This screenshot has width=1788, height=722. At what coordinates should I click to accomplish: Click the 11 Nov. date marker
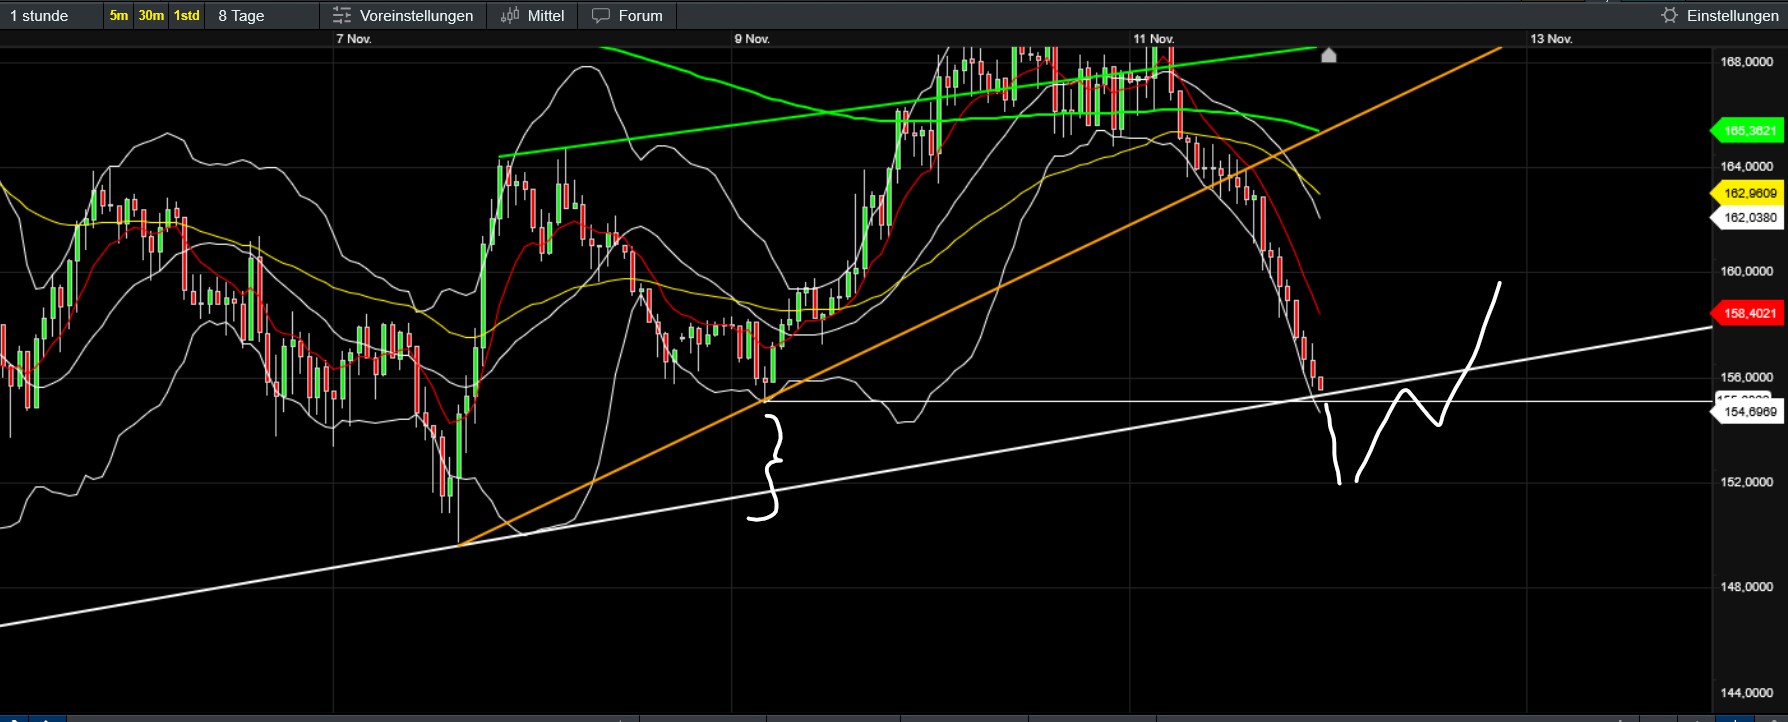(1153, 39)
